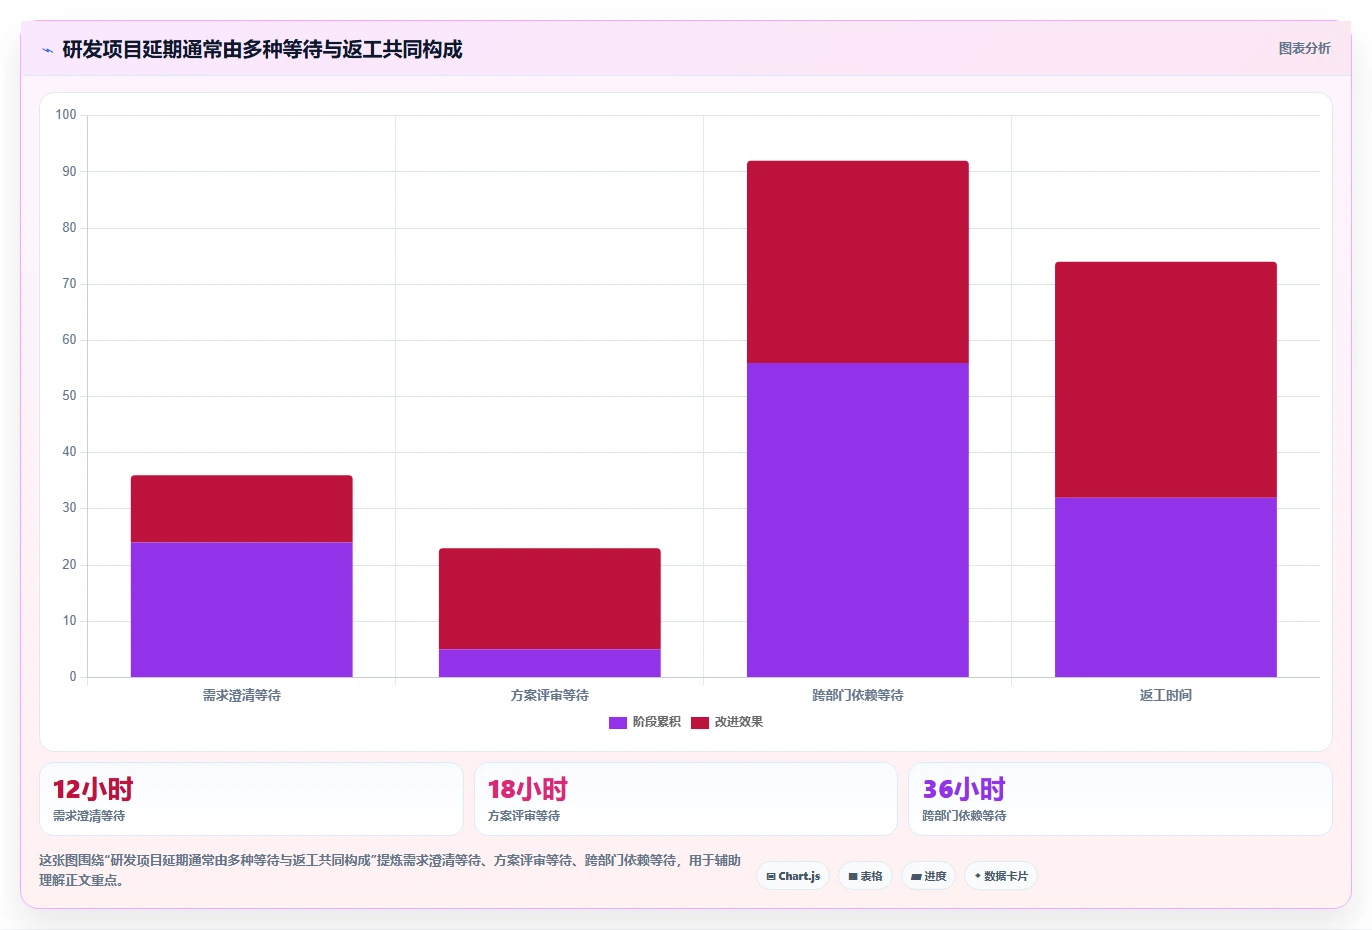The height and width of the screenshot is (930, 1372).
Task: Click the 表格 tag chip
Action: (x=866, y=876)
